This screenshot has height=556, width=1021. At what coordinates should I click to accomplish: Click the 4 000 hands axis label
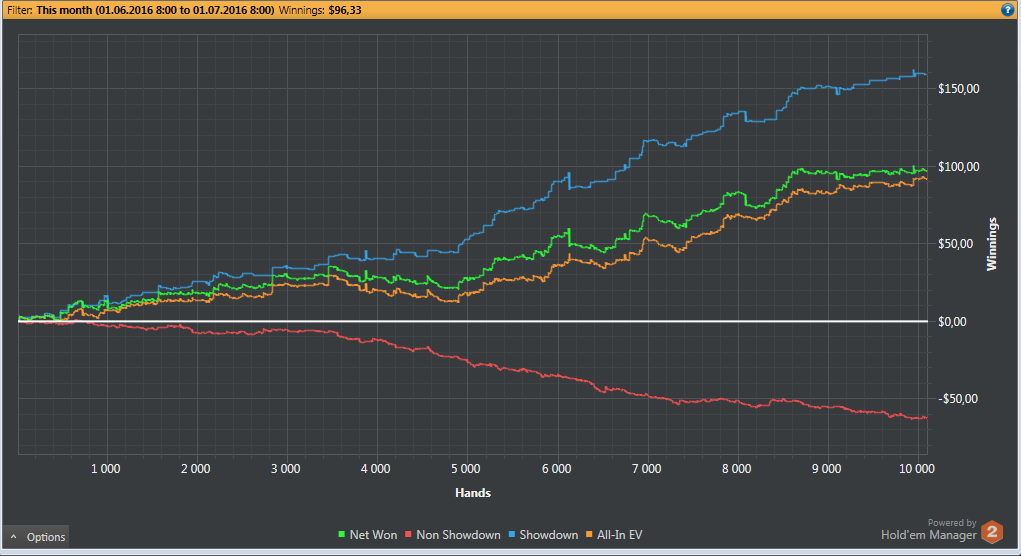(x=376, y=469)
